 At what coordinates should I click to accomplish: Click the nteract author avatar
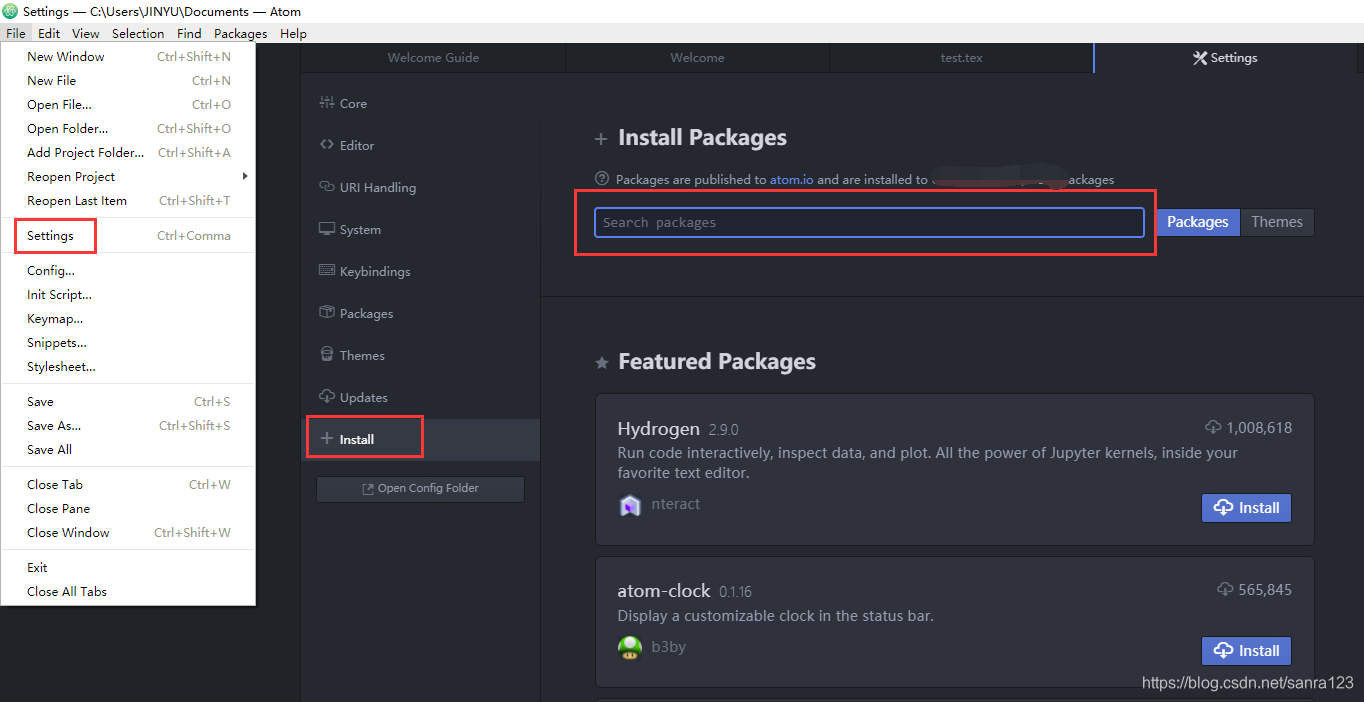tap(629, 505)
